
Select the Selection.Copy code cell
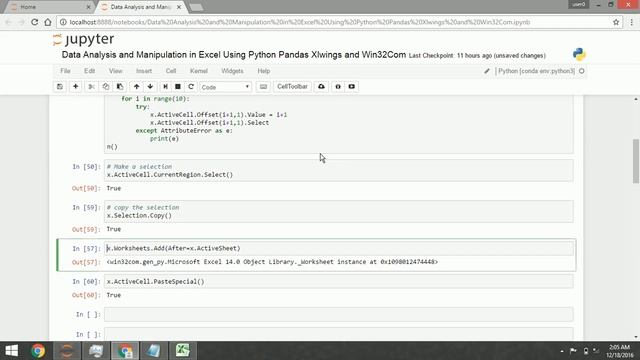pos(338,211)
